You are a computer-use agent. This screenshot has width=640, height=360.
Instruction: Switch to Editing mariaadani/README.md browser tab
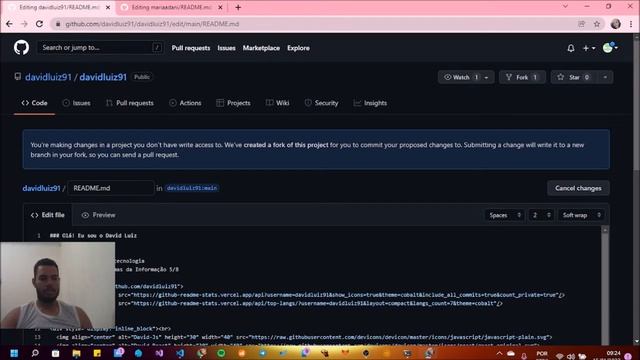(171, 7)
